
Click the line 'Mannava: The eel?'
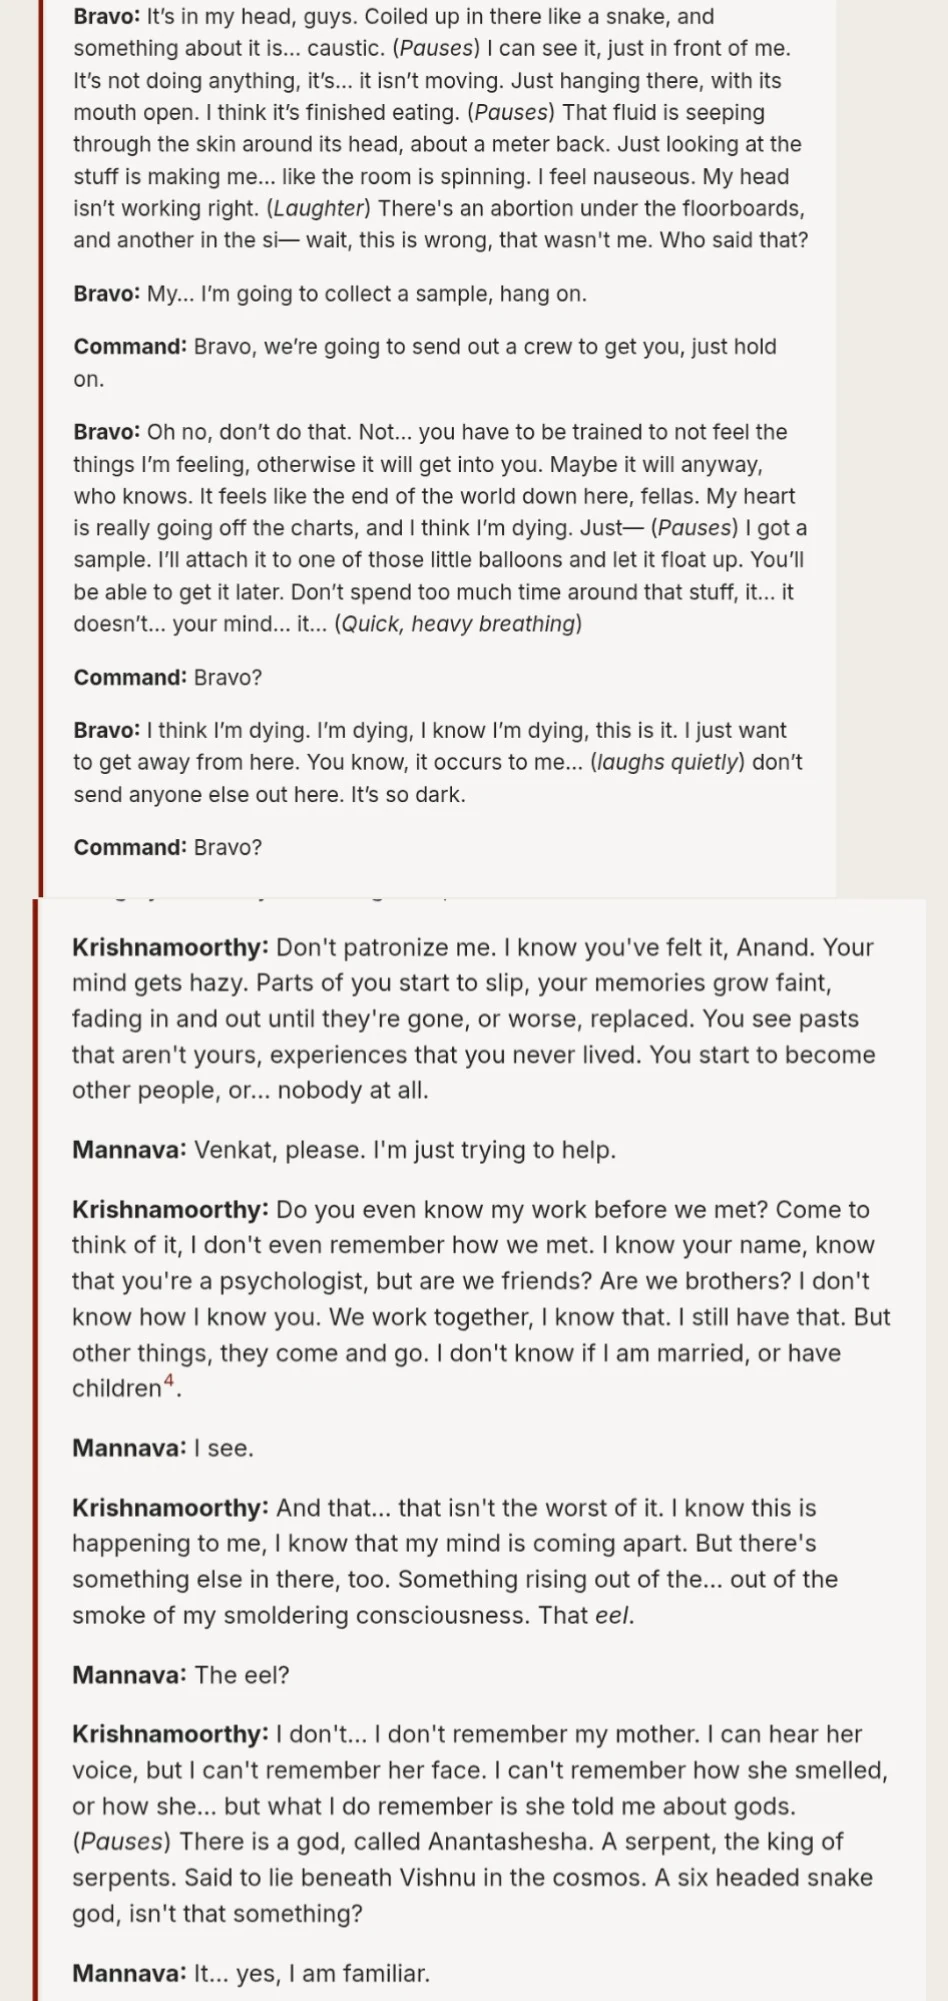[x=181, y=1675]
